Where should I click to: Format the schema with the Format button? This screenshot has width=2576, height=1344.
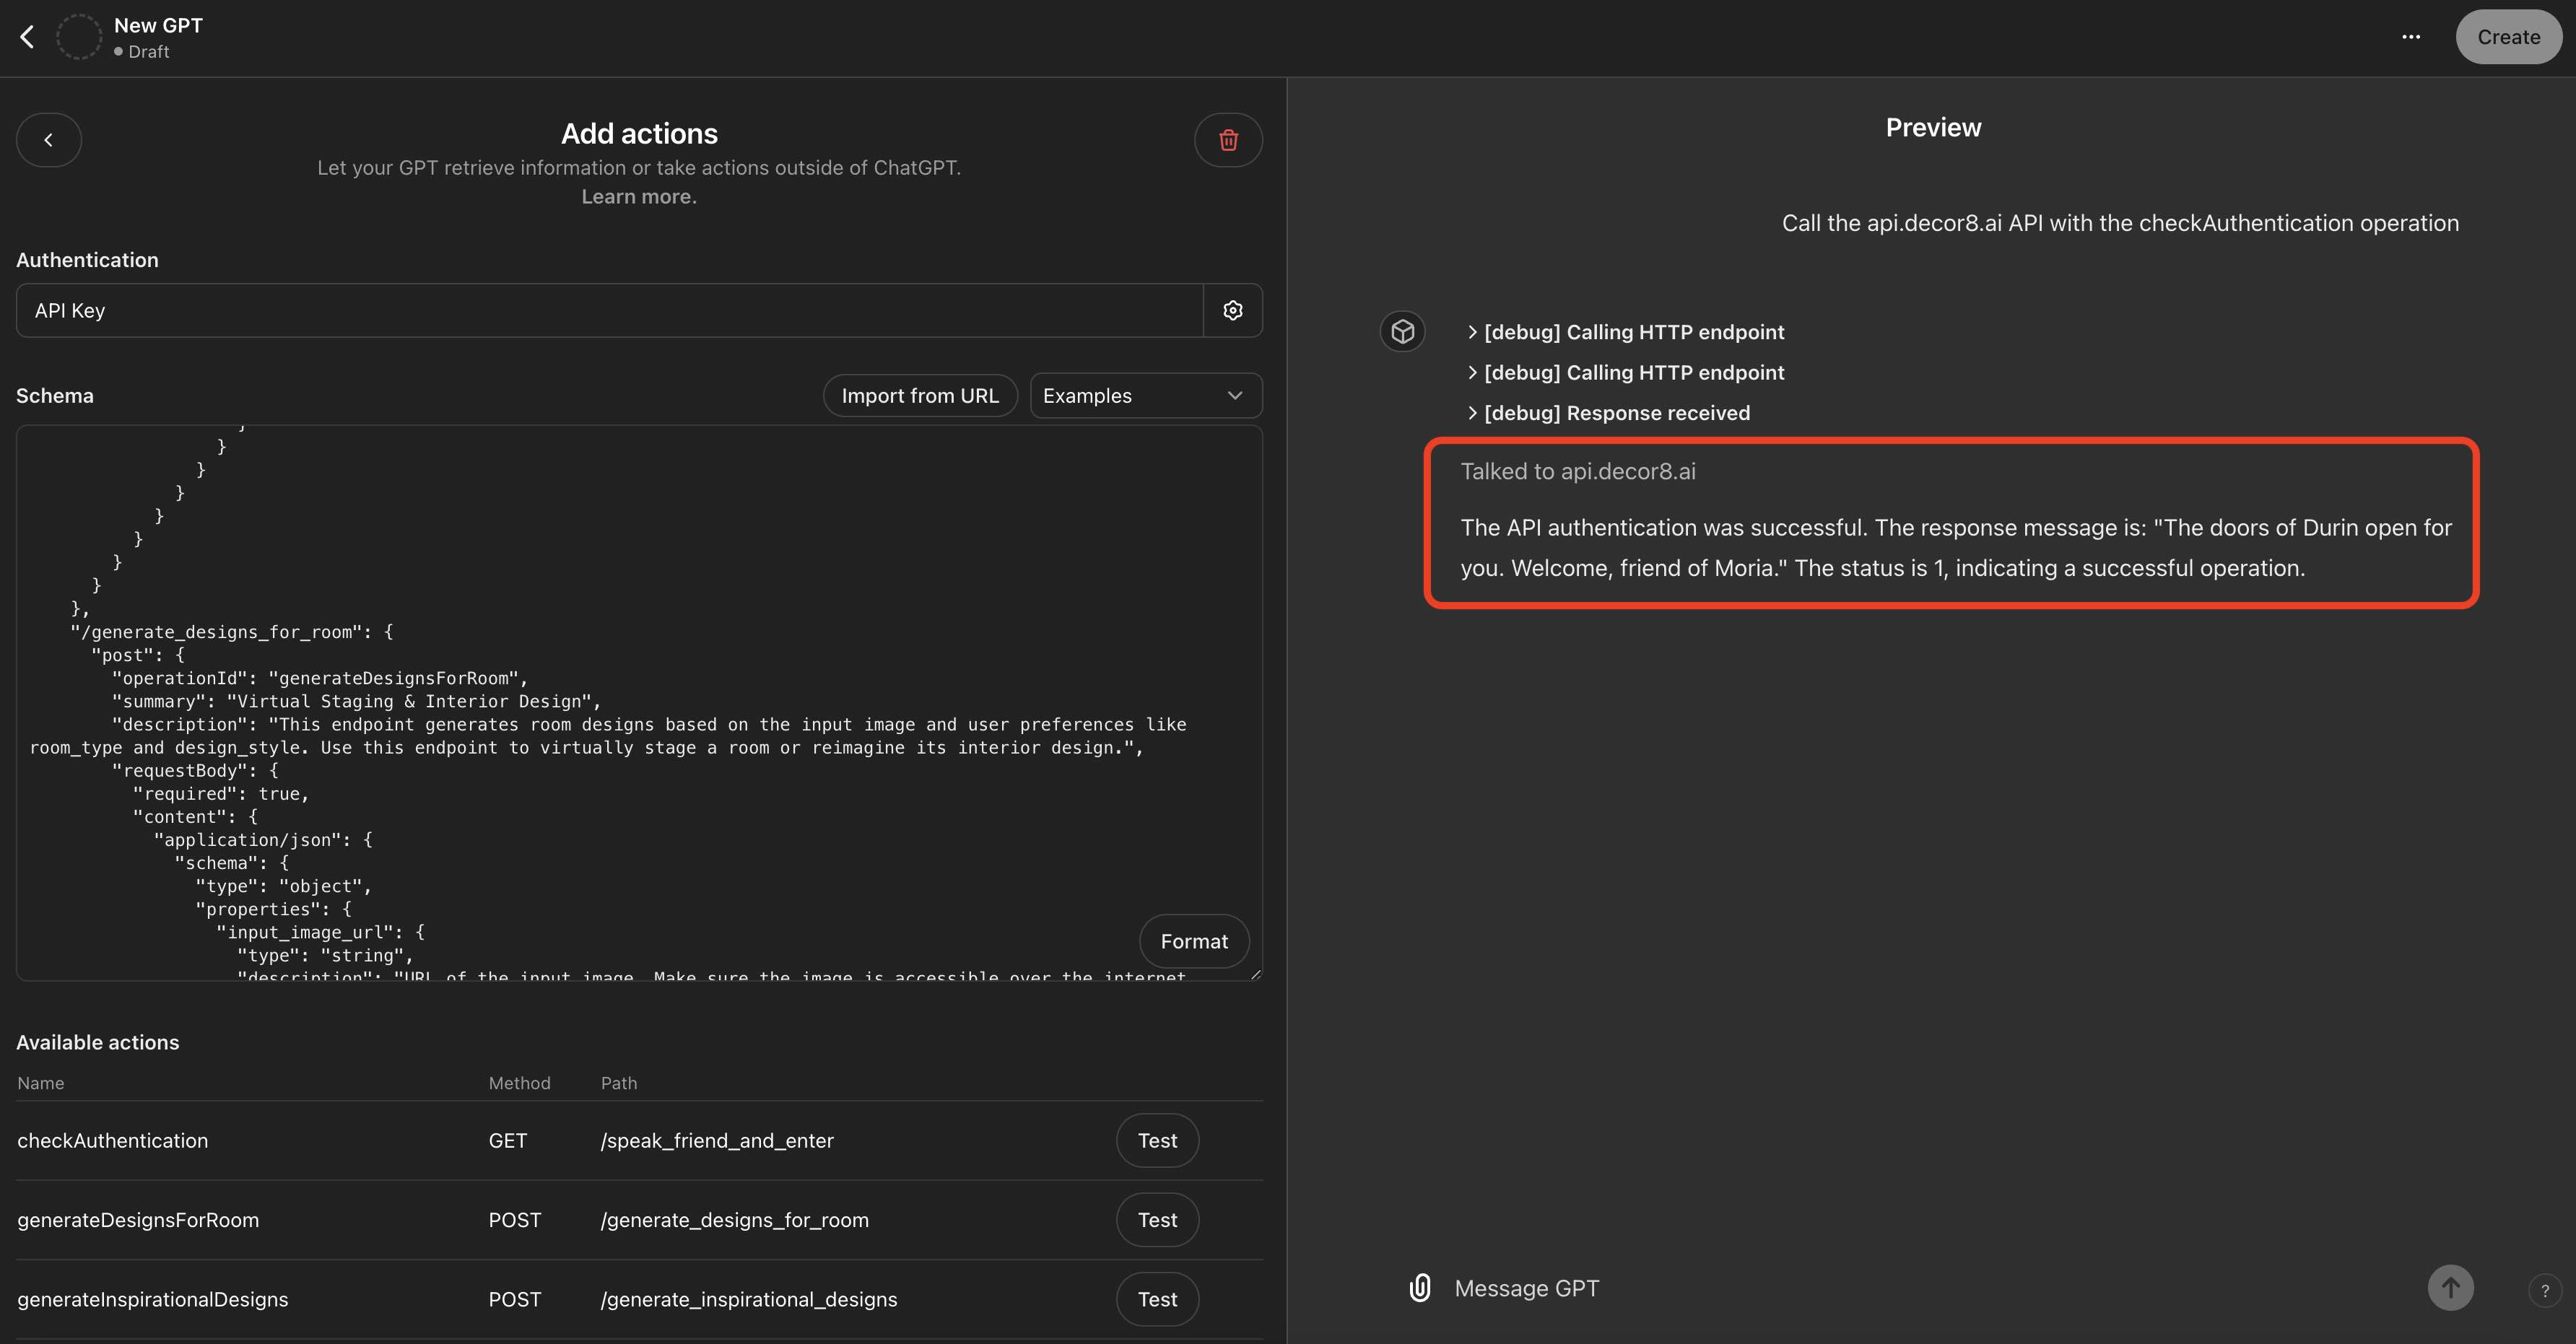pos(1194,941)
